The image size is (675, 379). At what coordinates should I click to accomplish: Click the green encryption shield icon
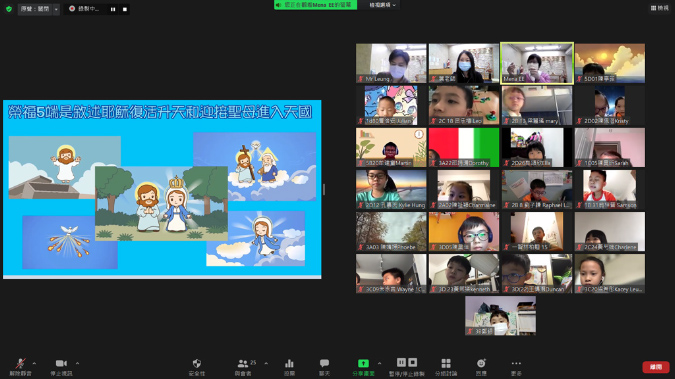[x=9, y=9]
